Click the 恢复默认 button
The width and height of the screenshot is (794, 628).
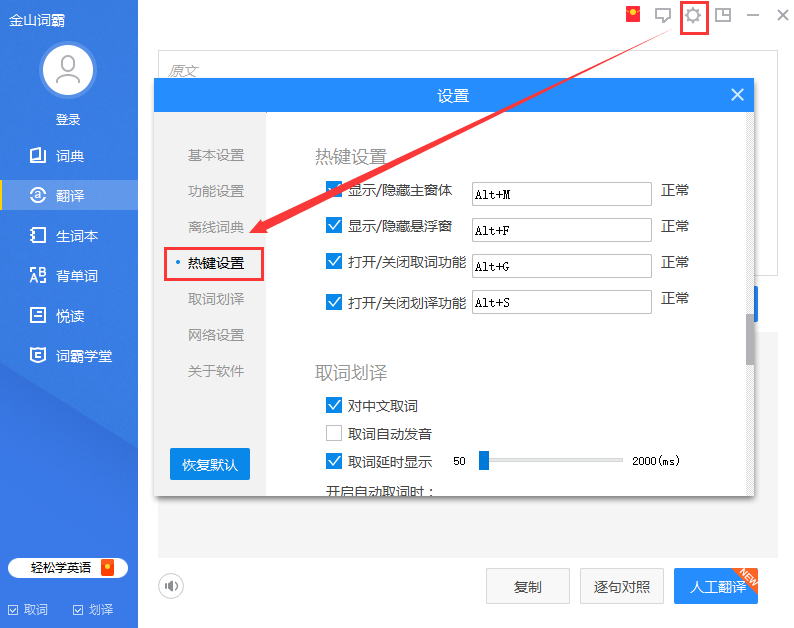click(x=210, y=464)
